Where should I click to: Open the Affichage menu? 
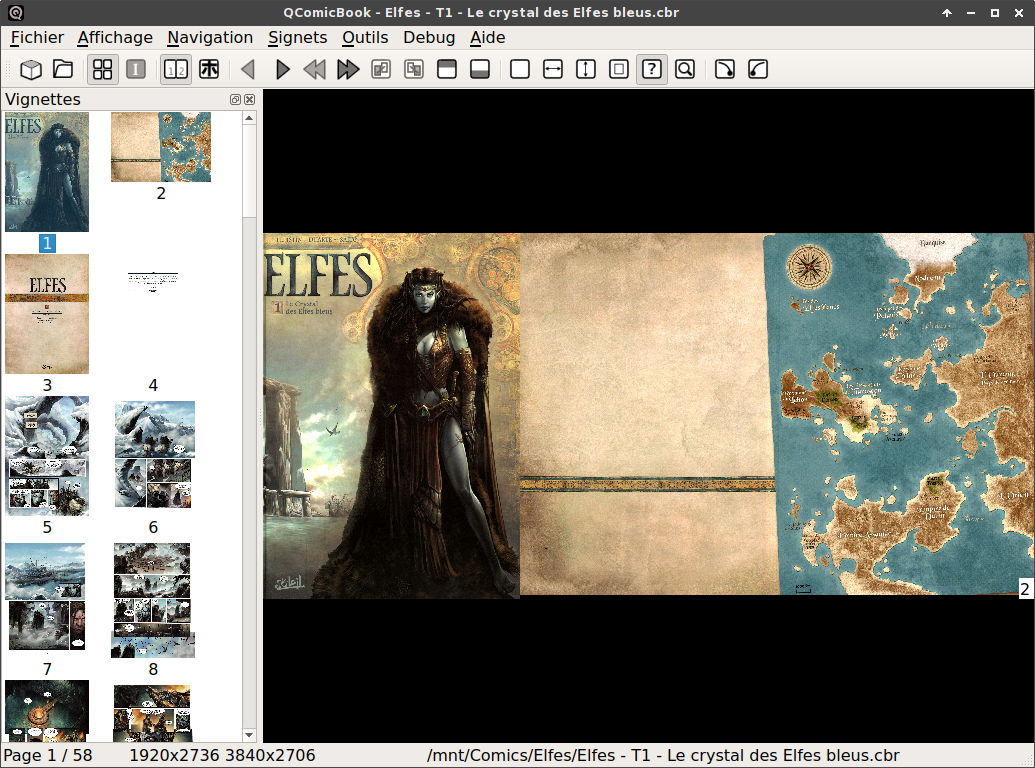[x=115, y=38]
